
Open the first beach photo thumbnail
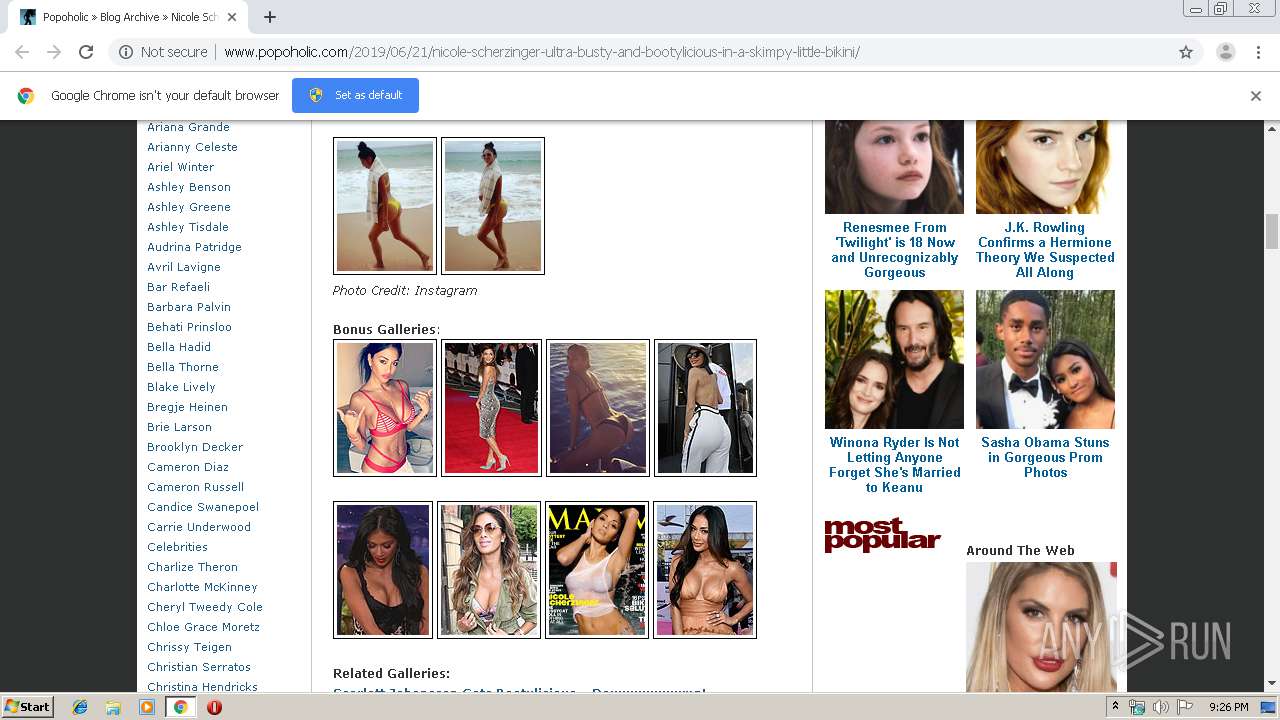pyautogui.click(x=385, y=206)
